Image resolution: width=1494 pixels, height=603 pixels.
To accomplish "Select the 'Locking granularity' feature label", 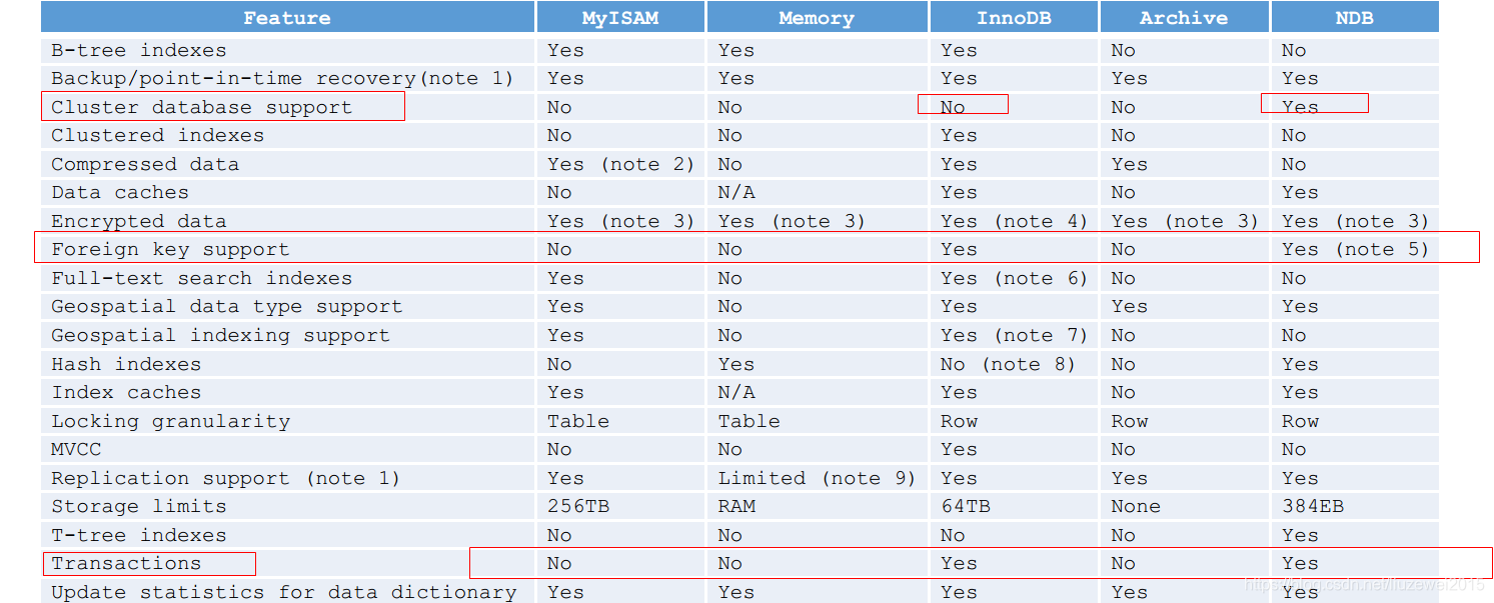I will (x=171, y=421).
